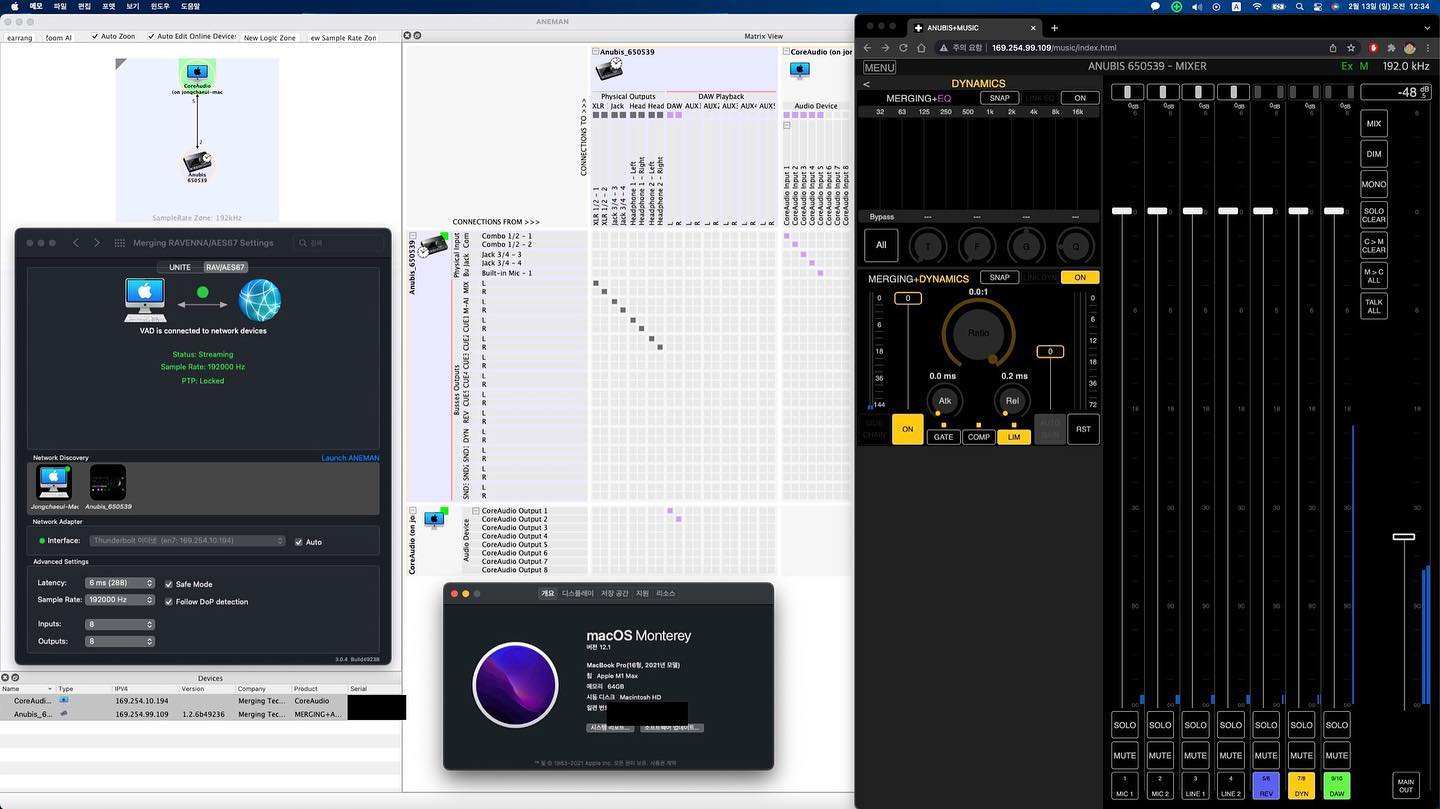This screenshot has height=809, width=1440.
Task: Enable the GATE dynamics mode
Action: point(943,437)
